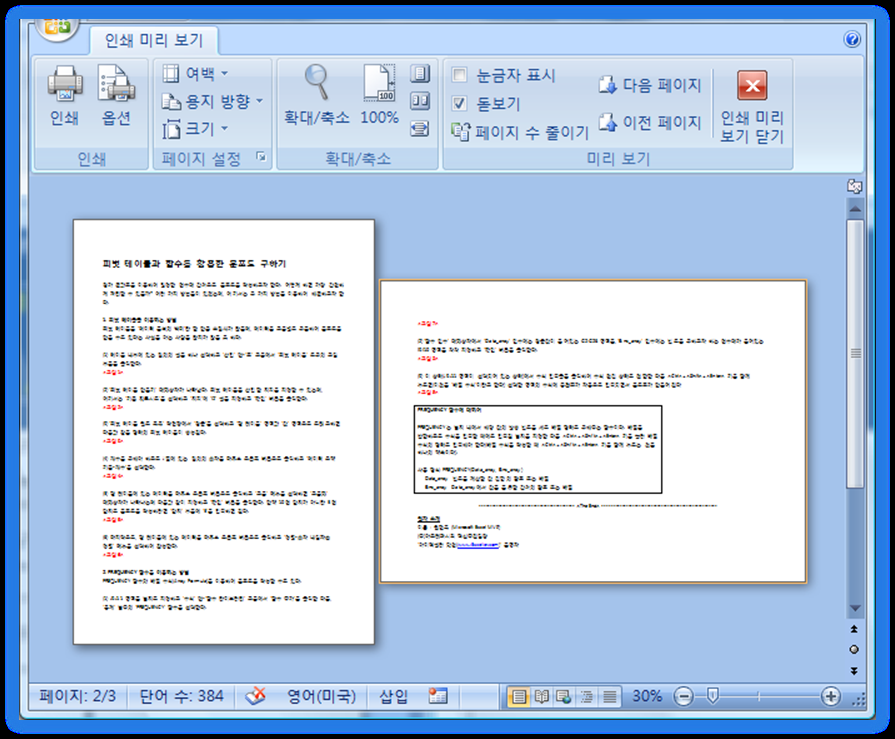Screen dimensions: 895x739
Task: Switch to one page view icon
Action: [420, 74]
